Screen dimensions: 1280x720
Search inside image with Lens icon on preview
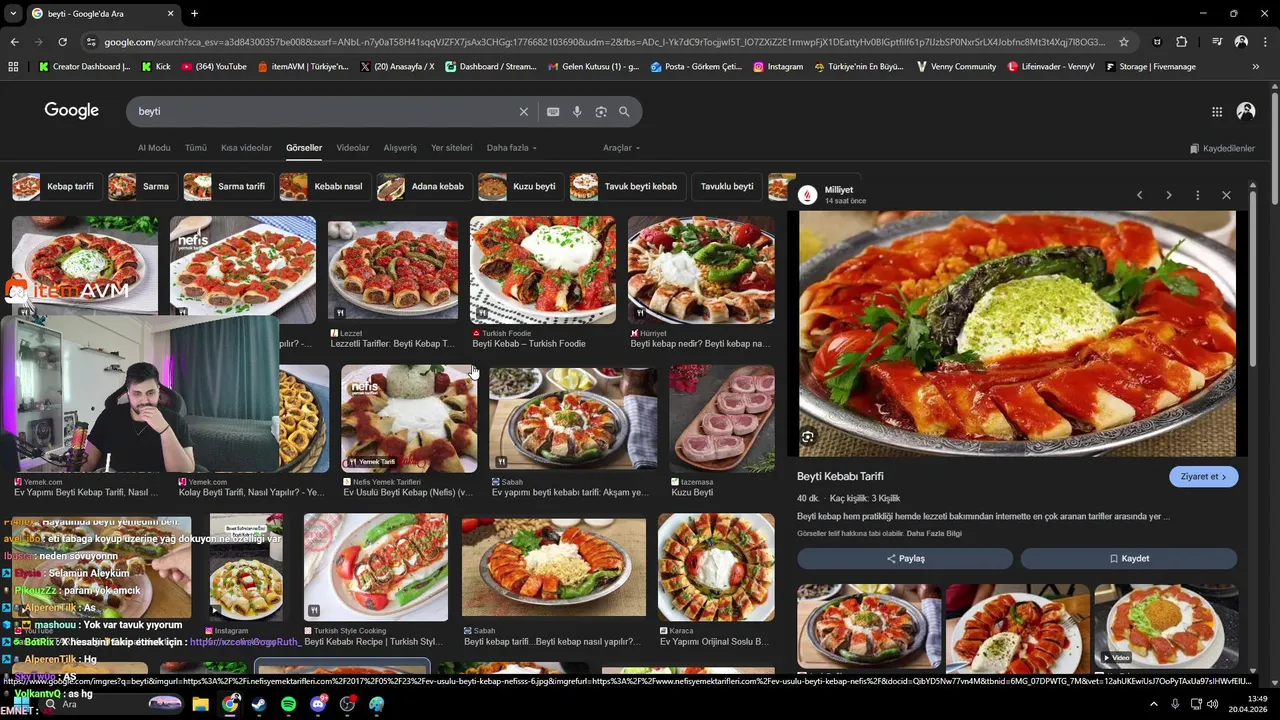click(808, 437)
